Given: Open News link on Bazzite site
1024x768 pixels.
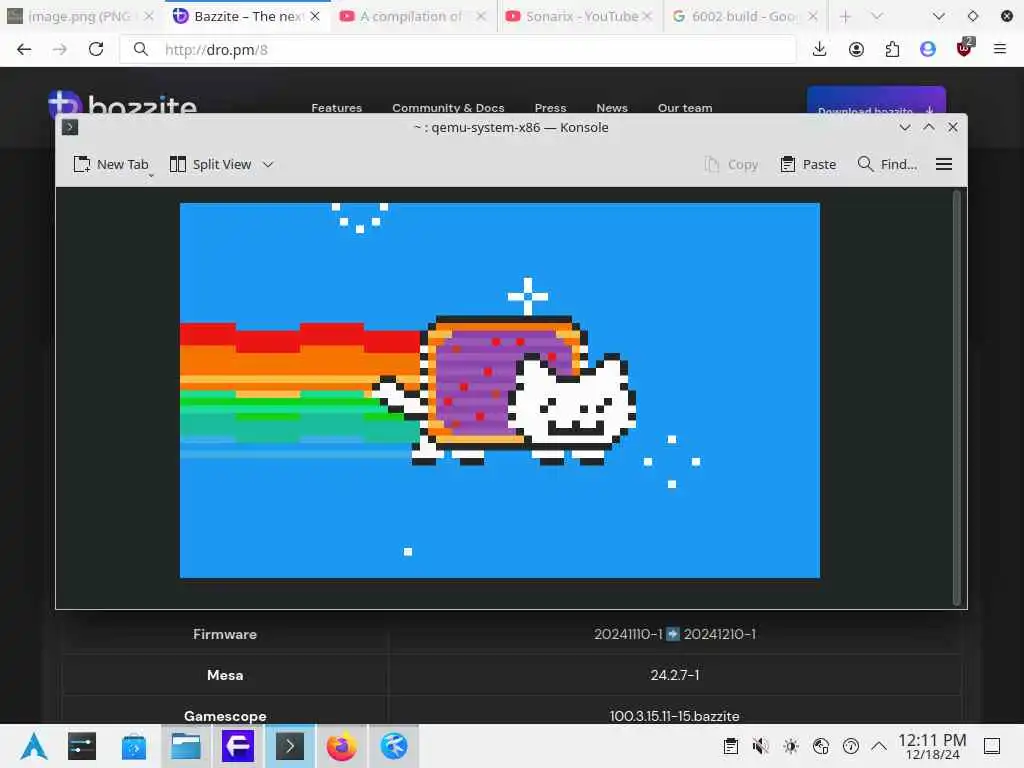Looking at the screenshot, I should 612,108.
